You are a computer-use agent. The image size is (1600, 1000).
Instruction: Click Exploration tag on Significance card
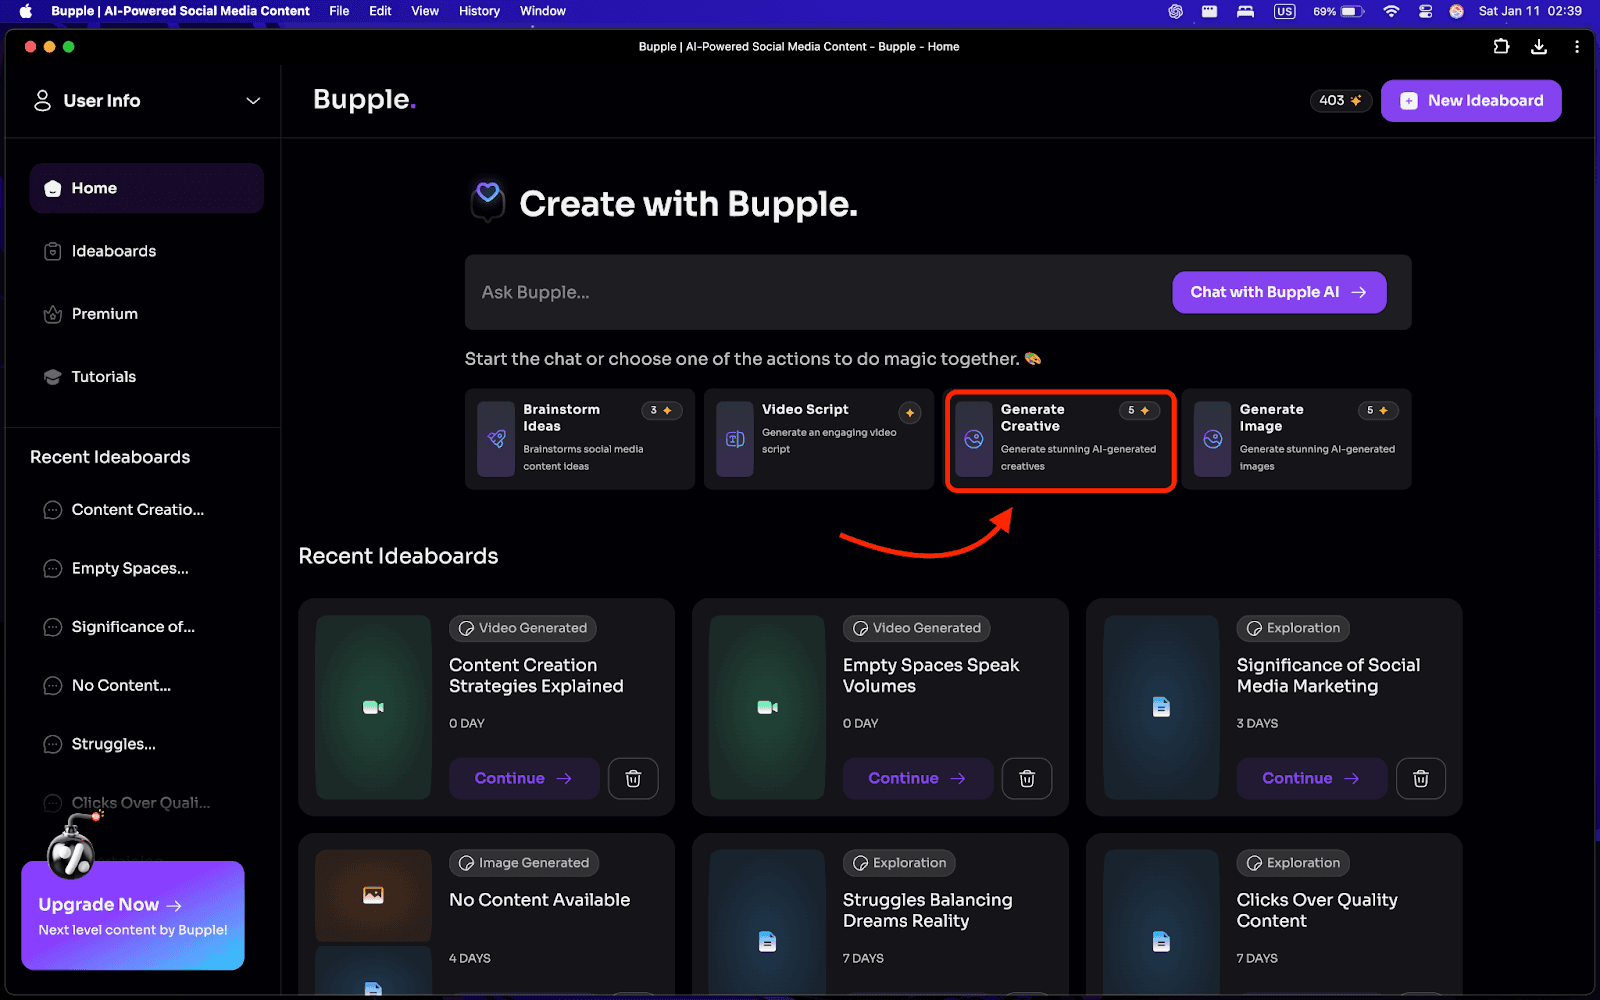pyautogui.click(x=1294, y=628)
